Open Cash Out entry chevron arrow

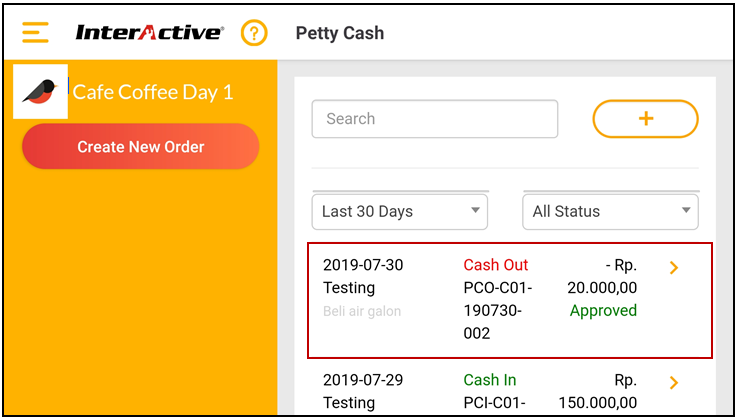pos(674,268)
